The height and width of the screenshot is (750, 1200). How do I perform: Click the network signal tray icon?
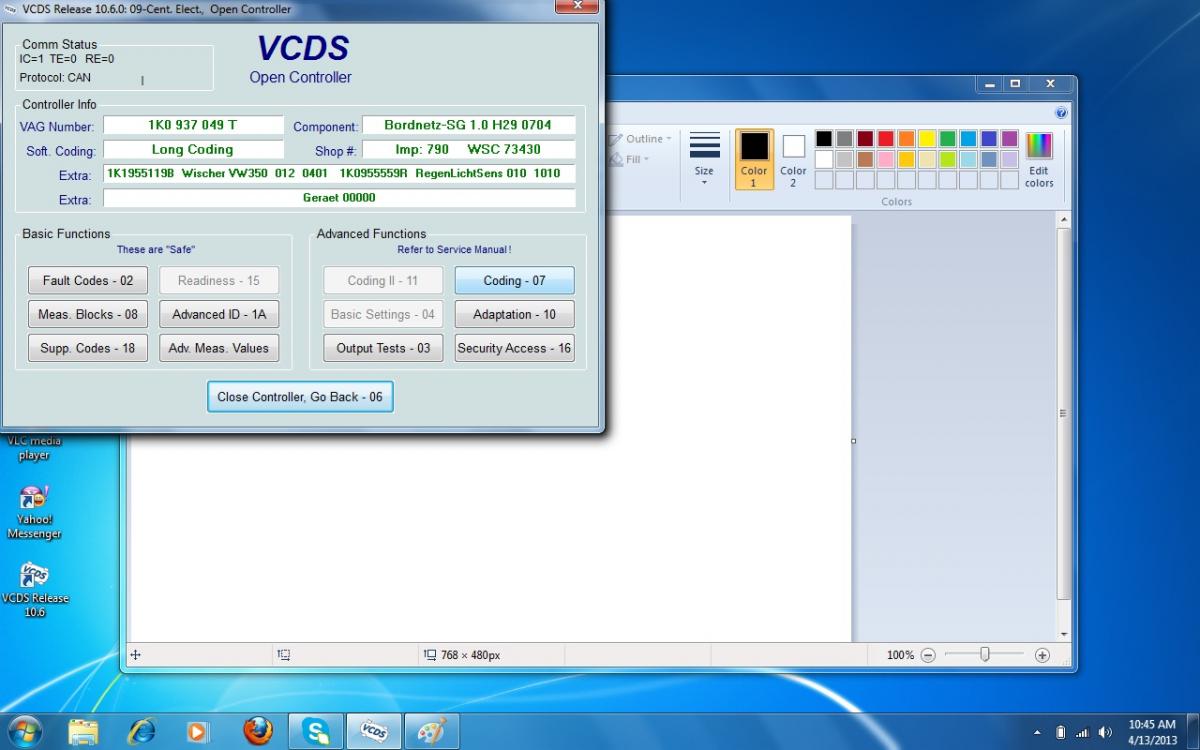coord(1083,732)
